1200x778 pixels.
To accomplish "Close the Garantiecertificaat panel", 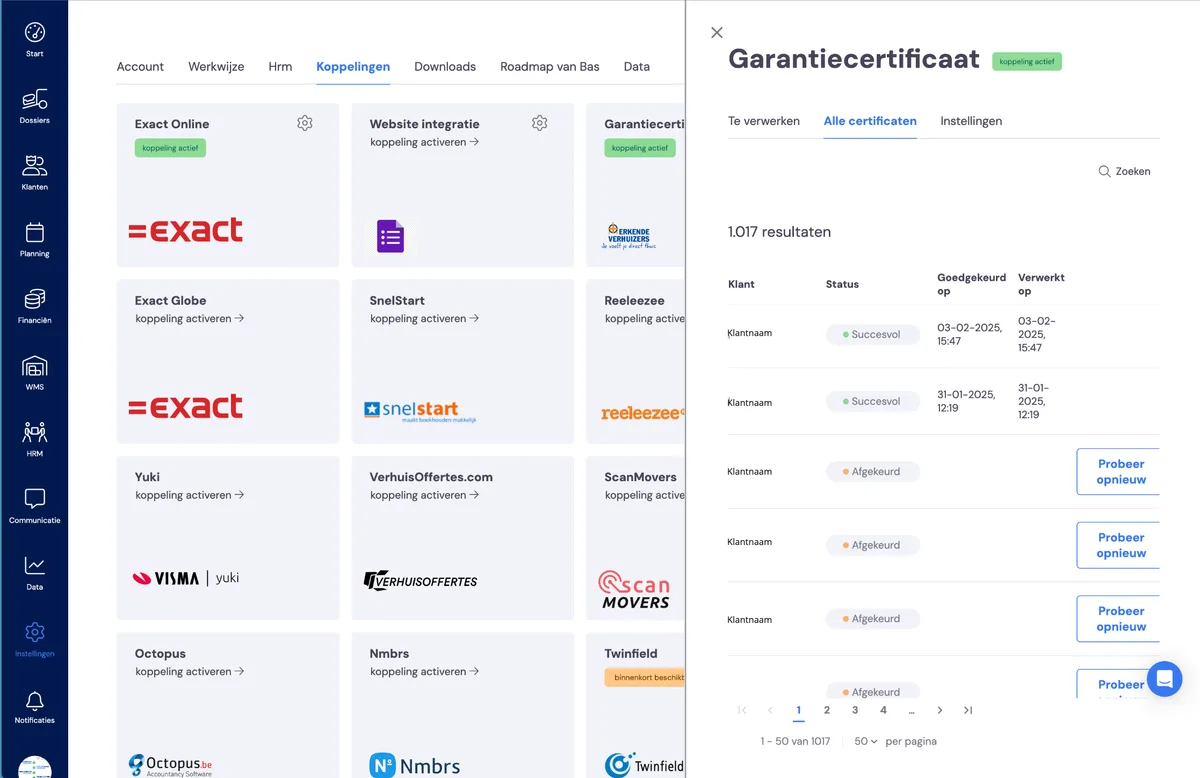I will point(717,33).
